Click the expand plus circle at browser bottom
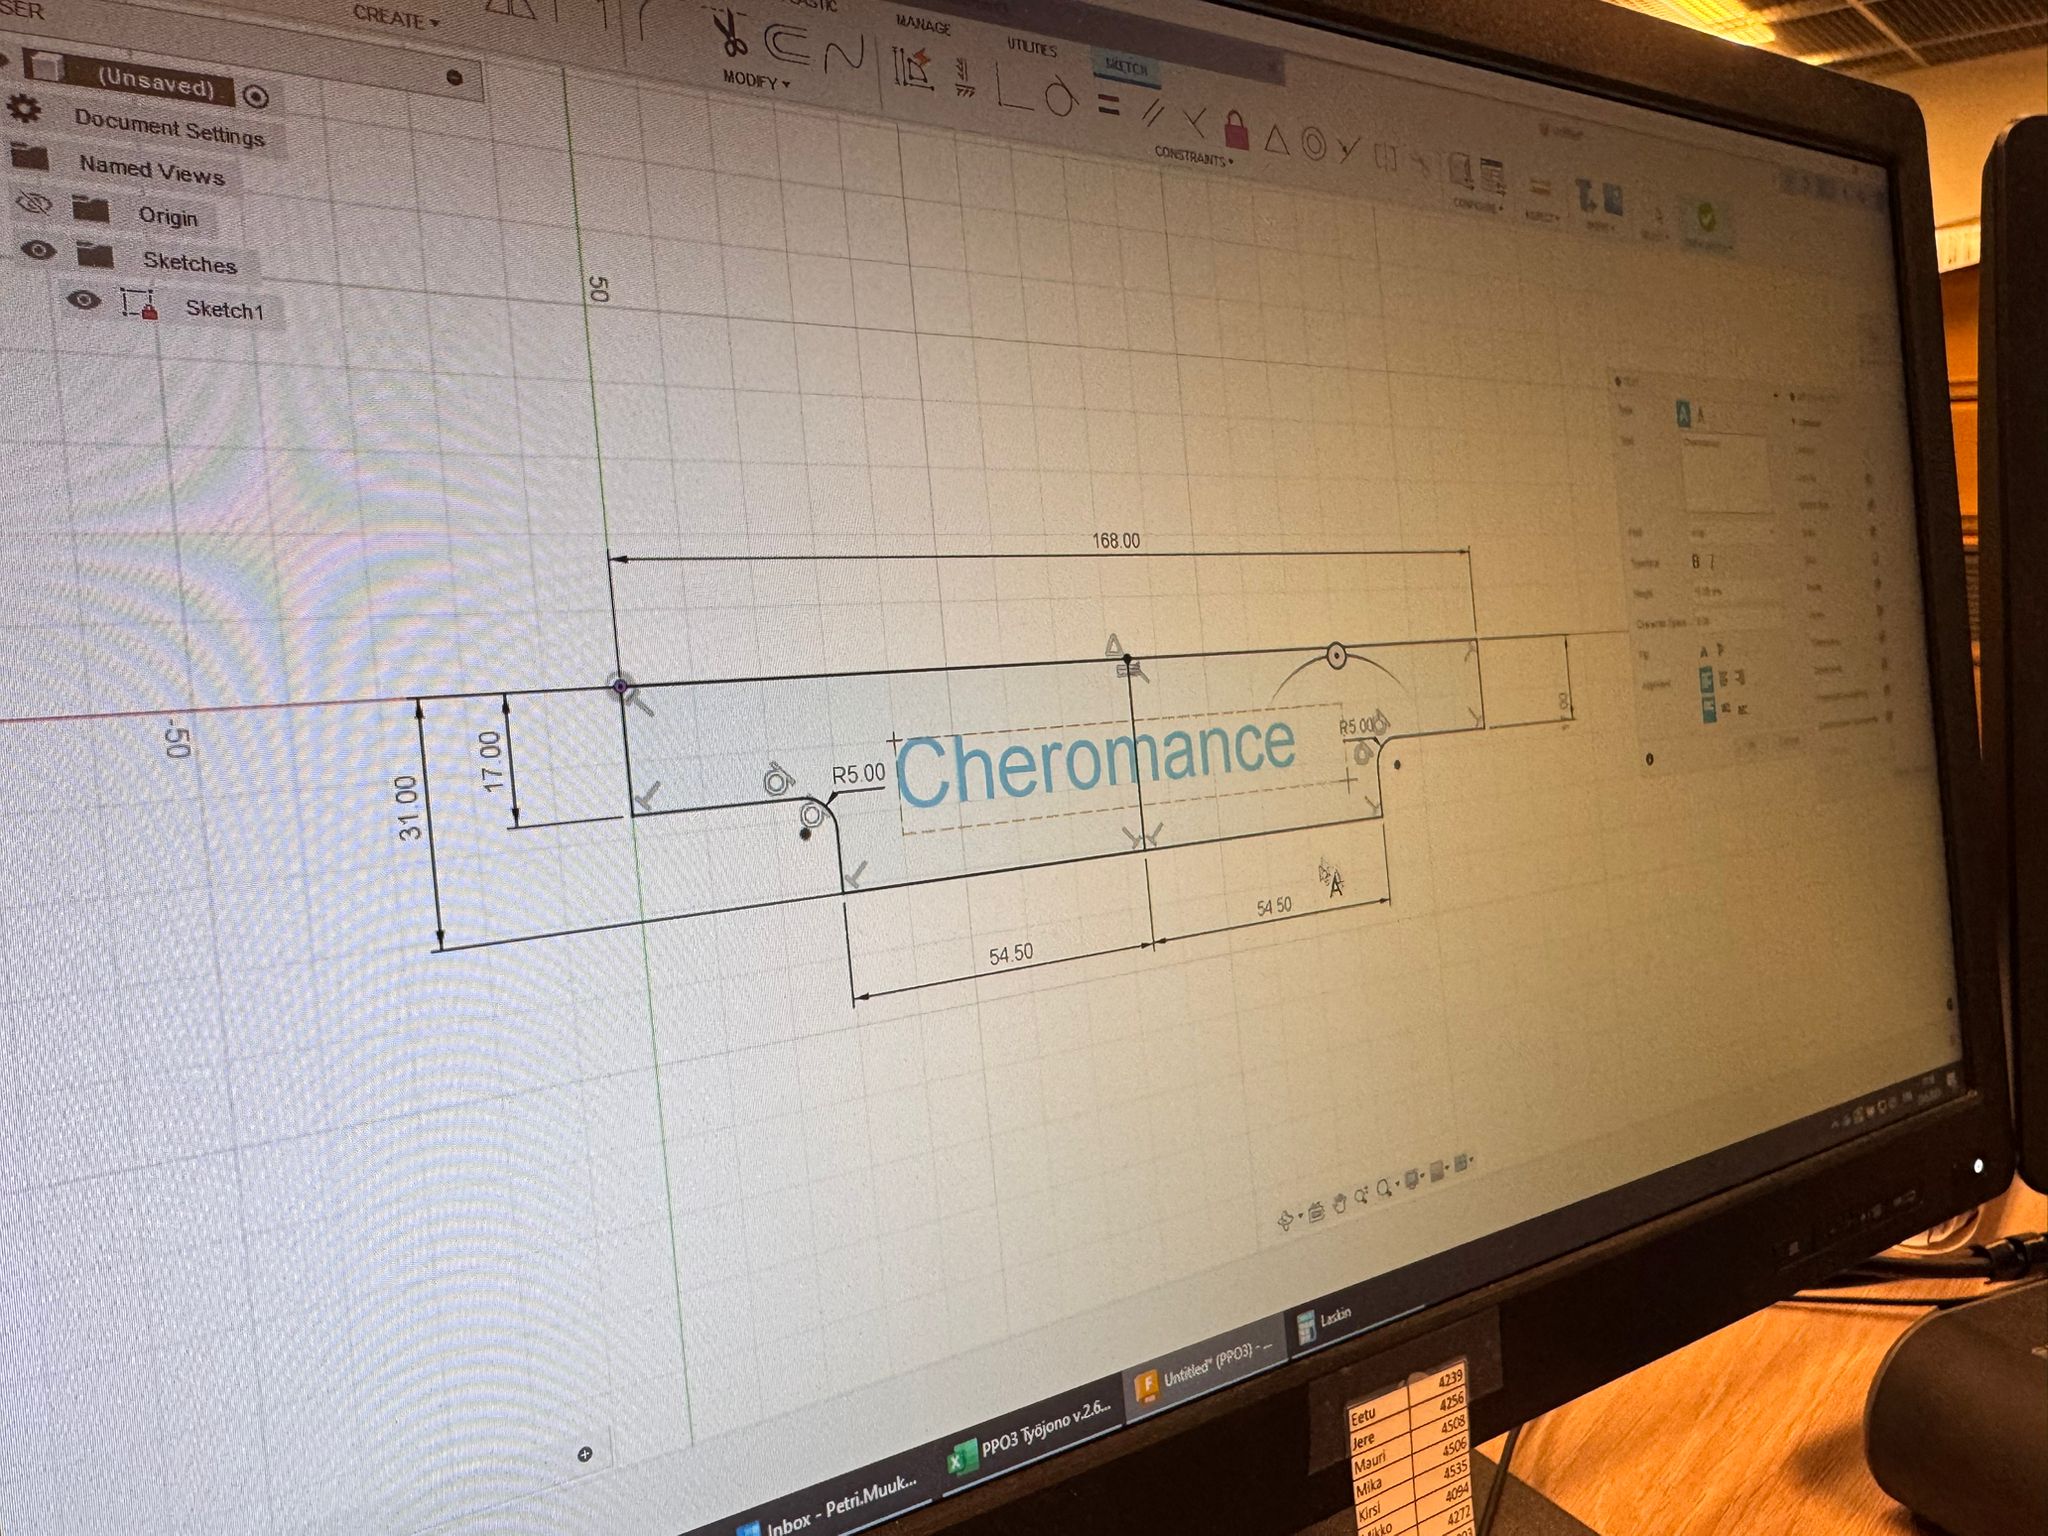Viewport: 2048px width, 1536px height. click(585, 1453)
